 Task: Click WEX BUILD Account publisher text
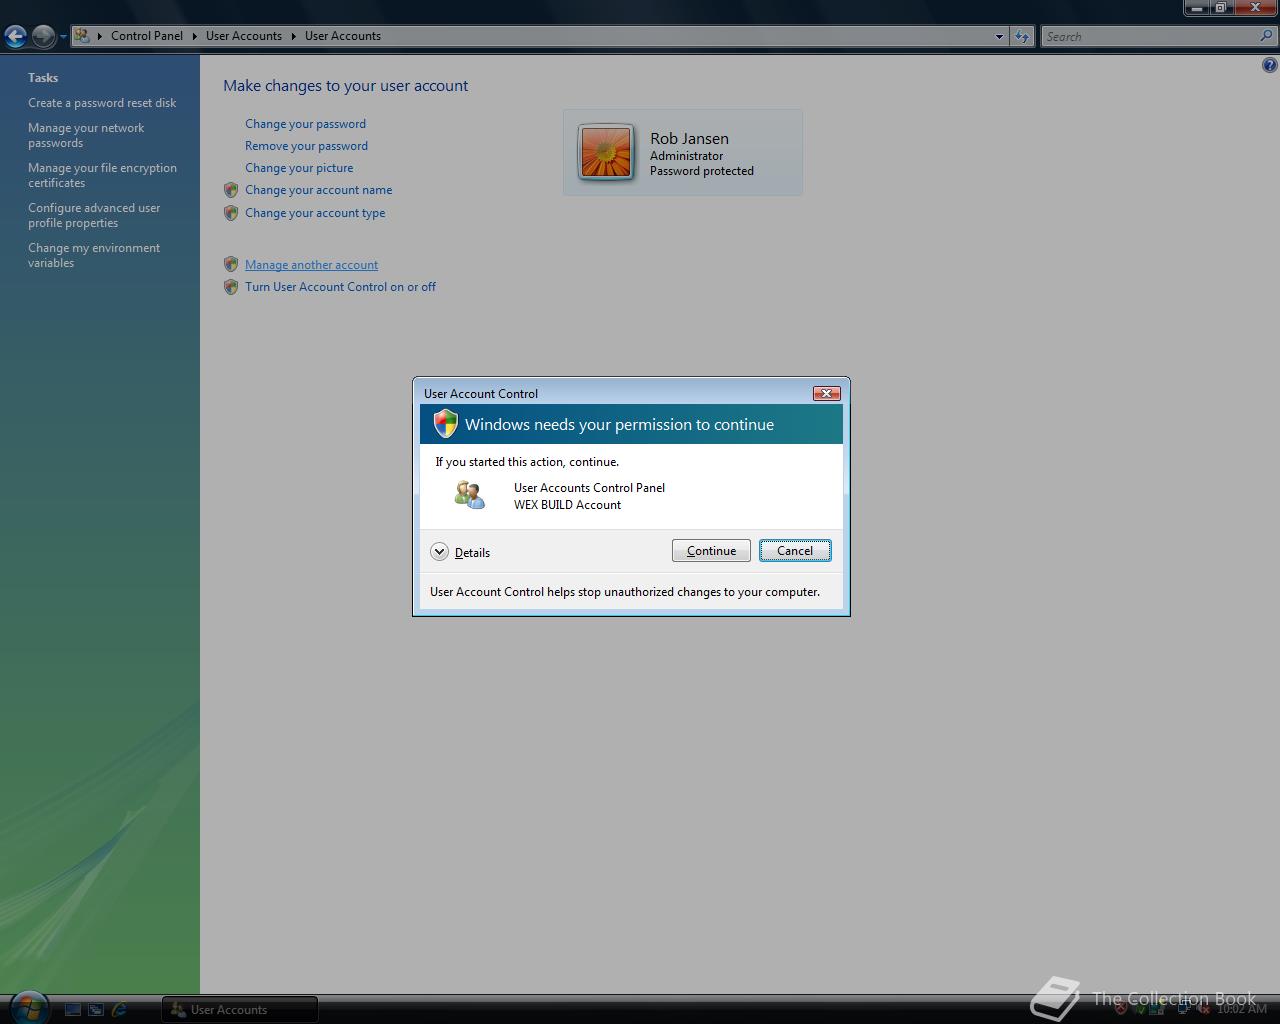point(567,505)
